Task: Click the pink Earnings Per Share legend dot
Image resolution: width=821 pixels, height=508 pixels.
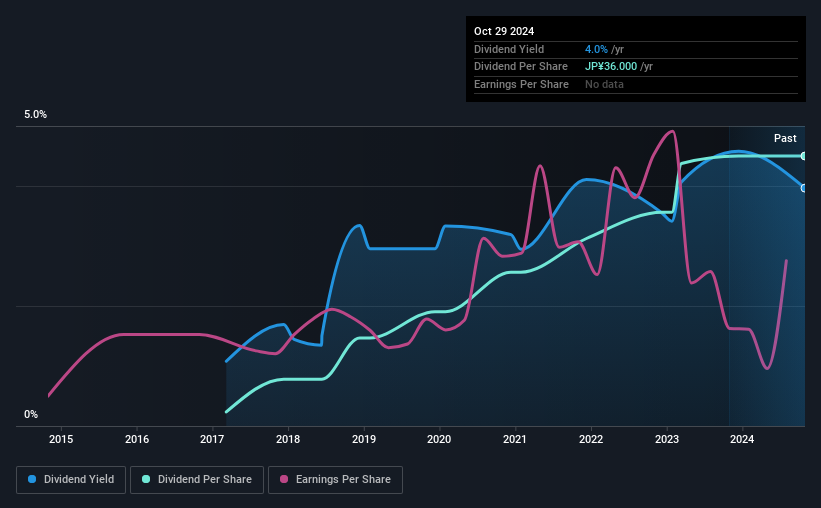Action: click(284, 479)
